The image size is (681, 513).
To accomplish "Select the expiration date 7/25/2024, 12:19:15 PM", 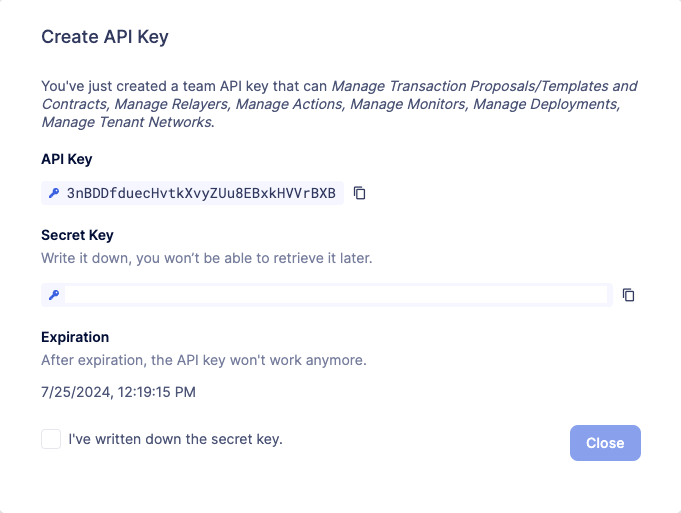I will pyautogui.click(x=118, y=392).
